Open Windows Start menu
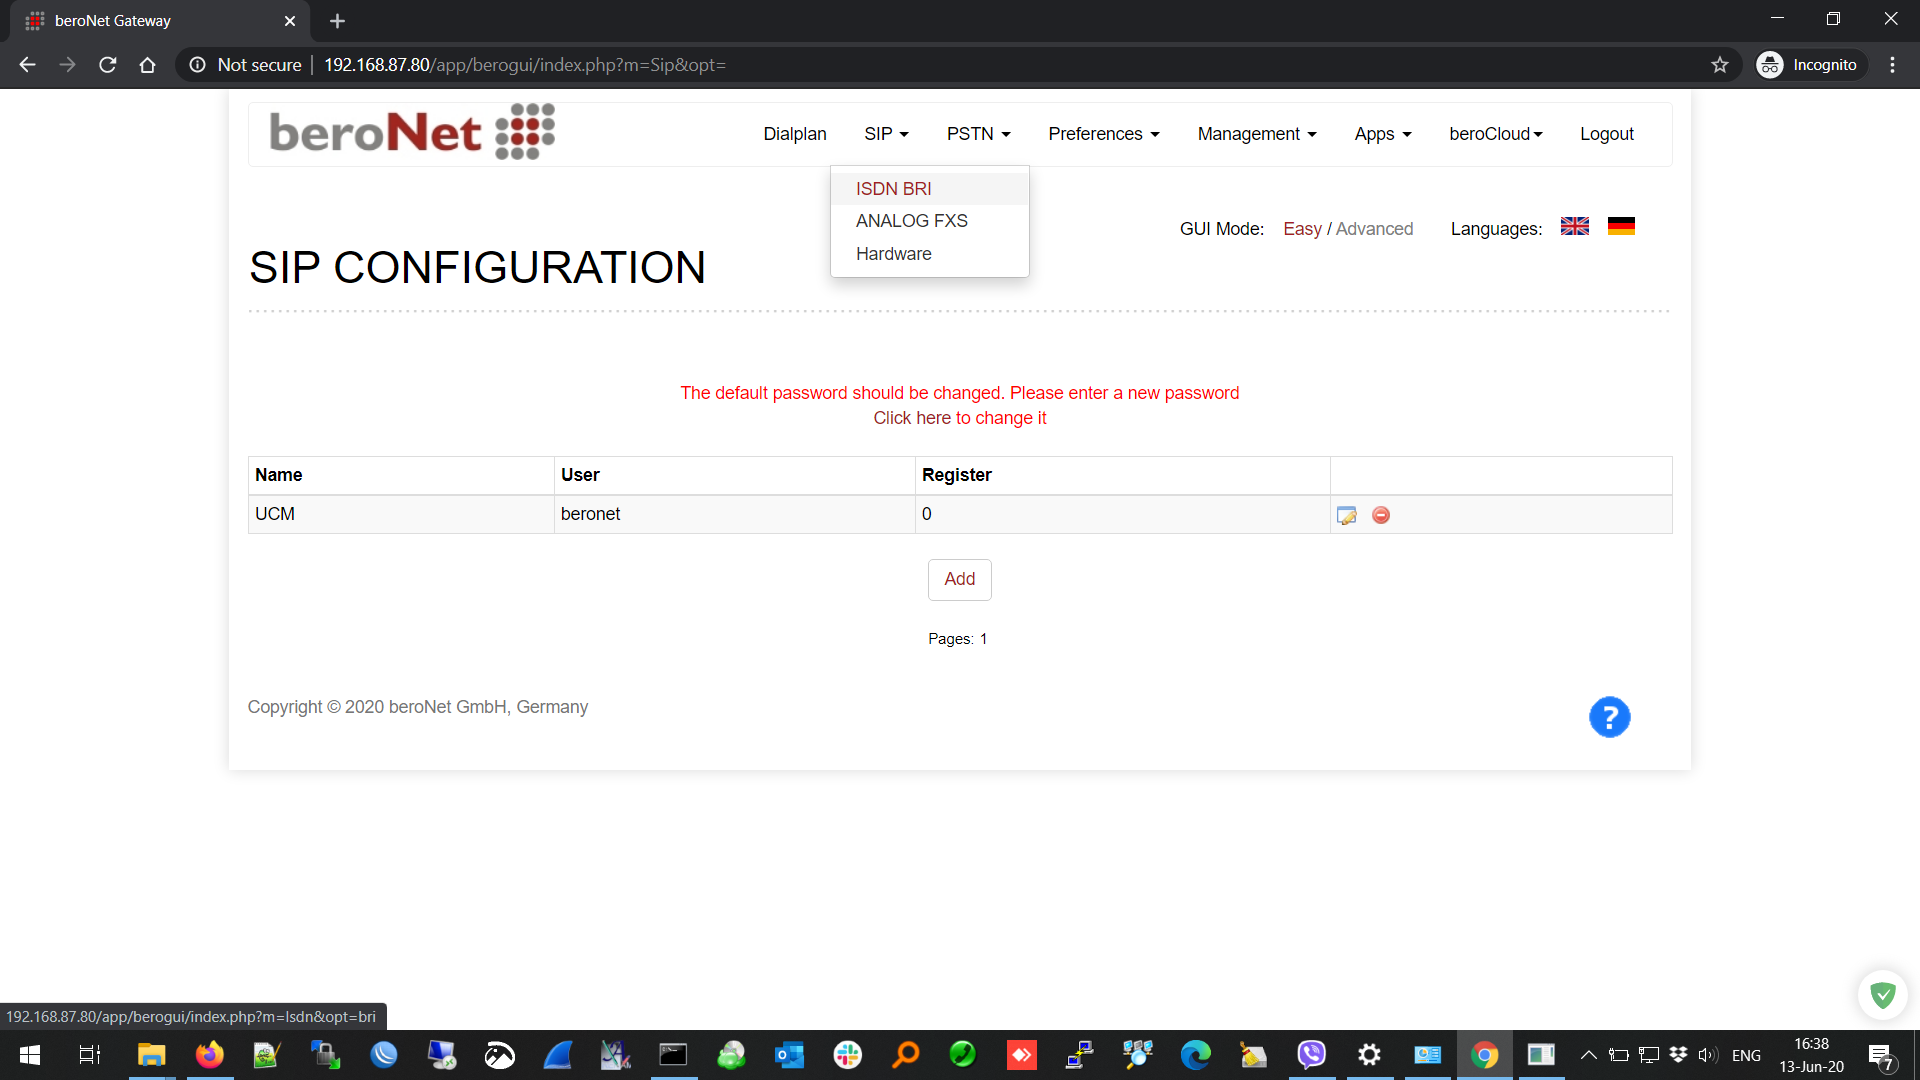 point(30,1055)
